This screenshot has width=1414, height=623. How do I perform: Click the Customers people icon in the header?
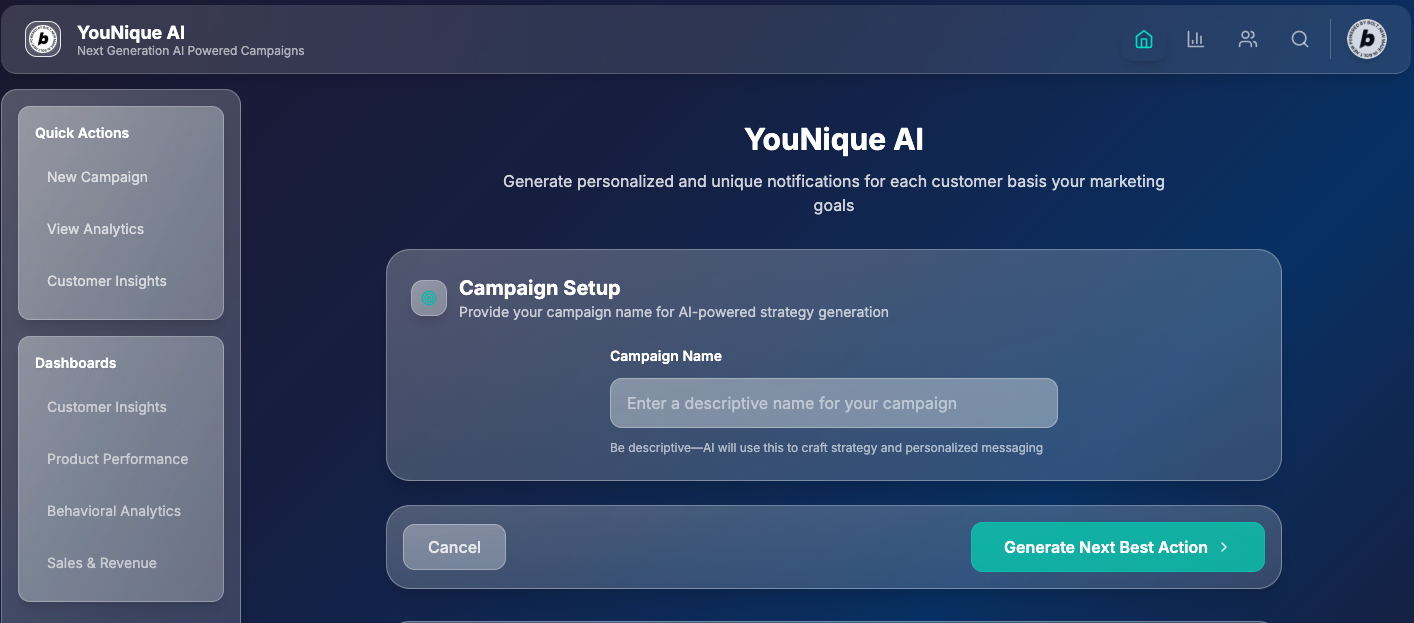coord(1248,39)
